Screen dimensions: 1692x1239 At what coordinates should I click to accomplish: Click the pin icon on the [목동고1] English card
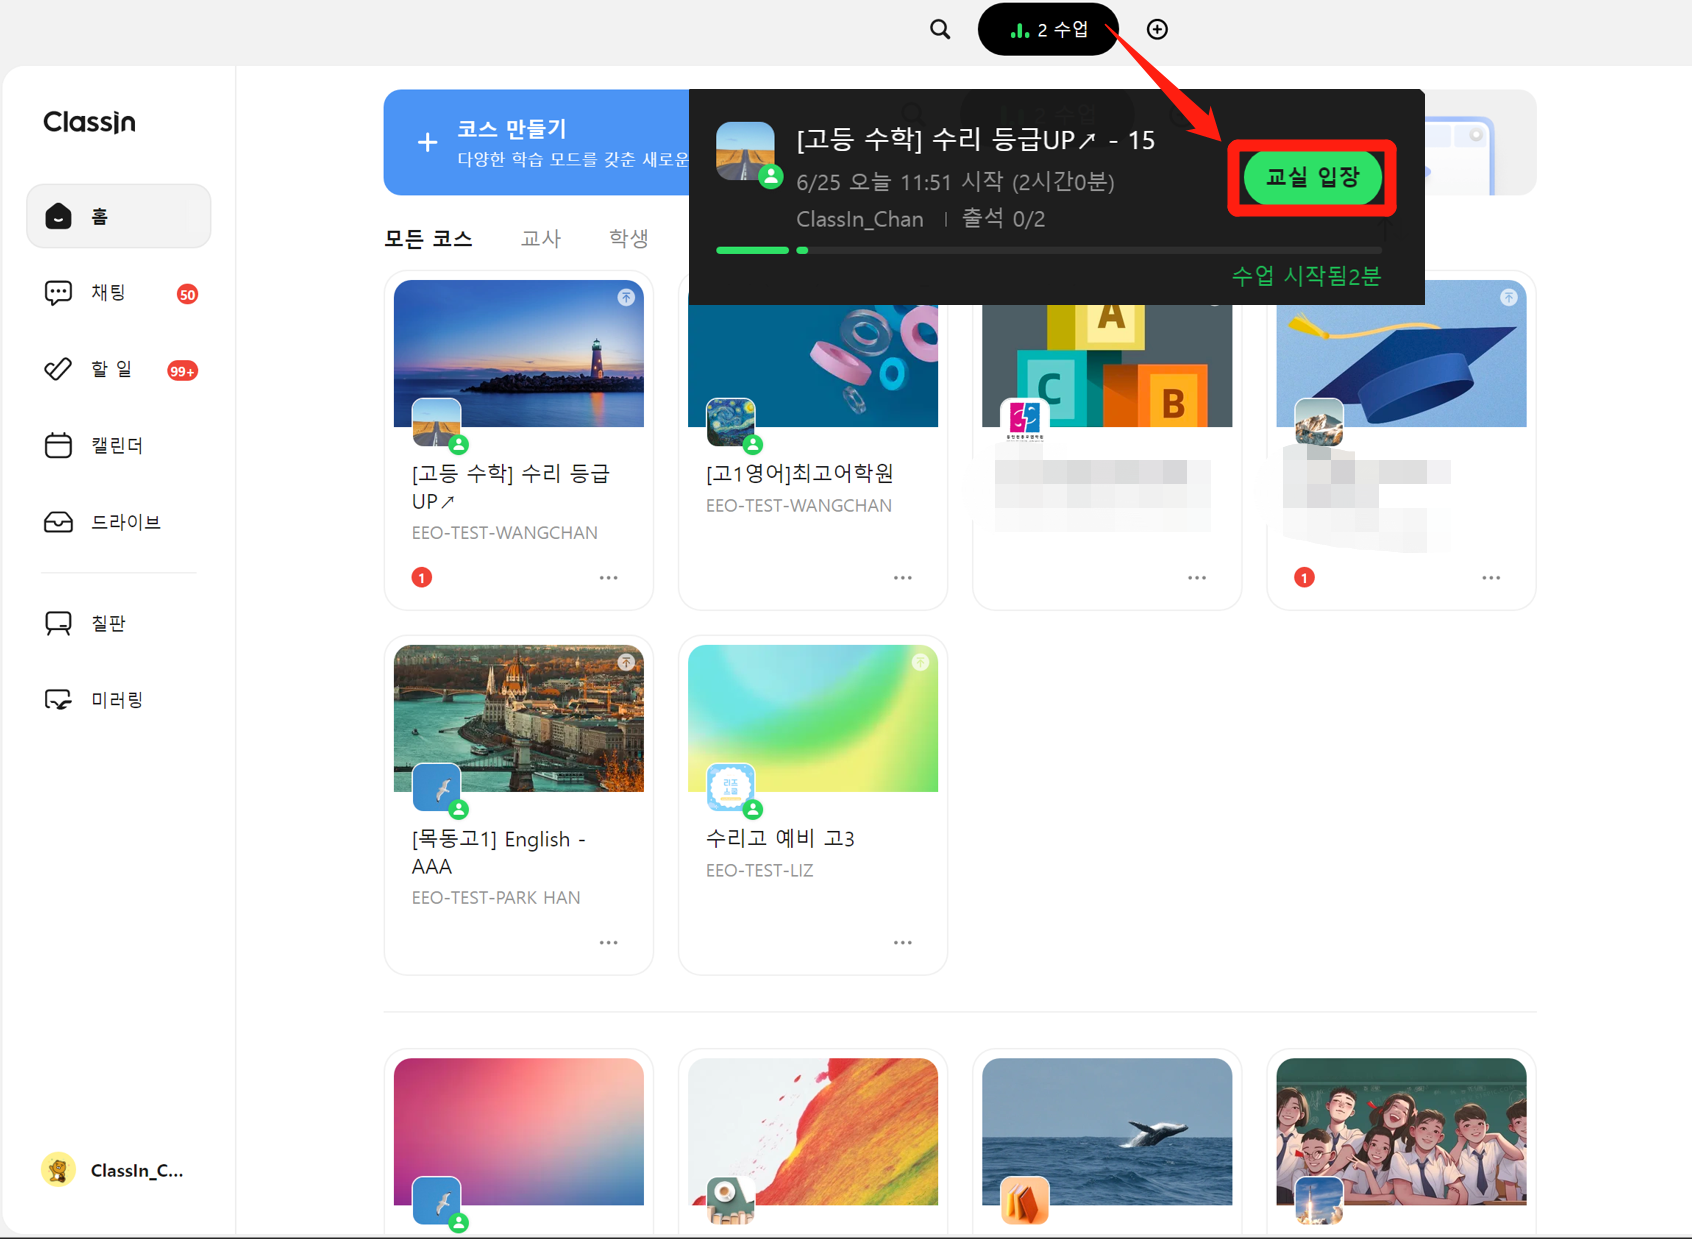pyautogui.click(x=626, y=662)
